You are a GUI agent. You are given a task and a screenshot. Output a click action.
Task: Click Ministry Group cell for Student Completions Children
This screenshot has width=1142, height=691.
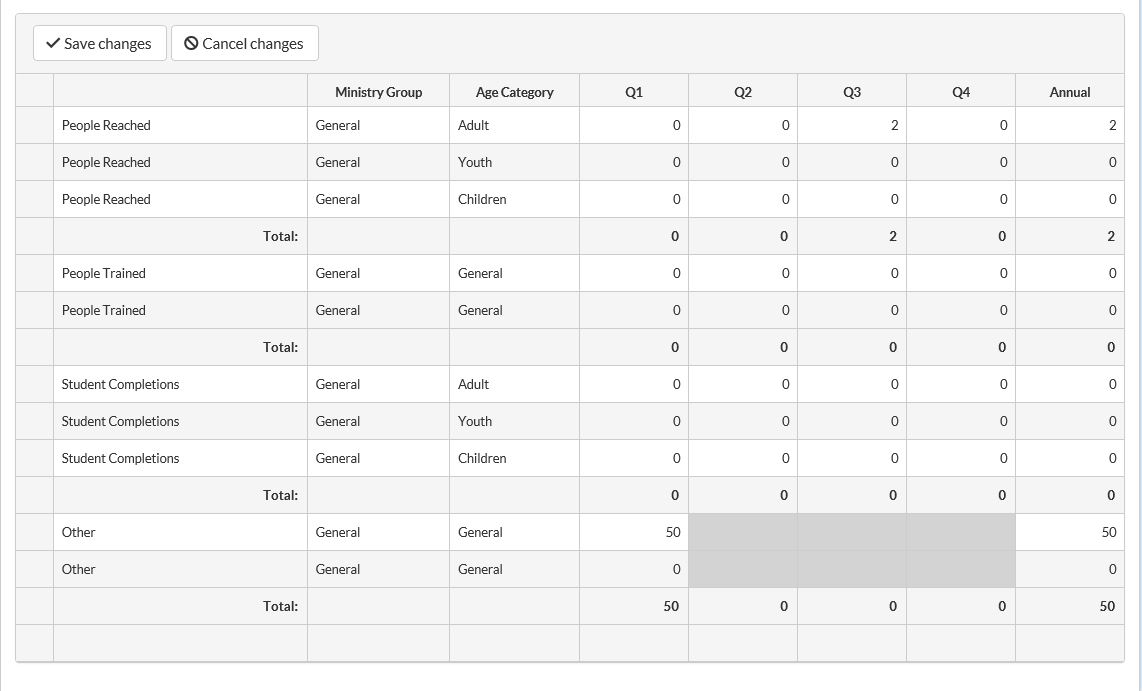coord(378,458)
